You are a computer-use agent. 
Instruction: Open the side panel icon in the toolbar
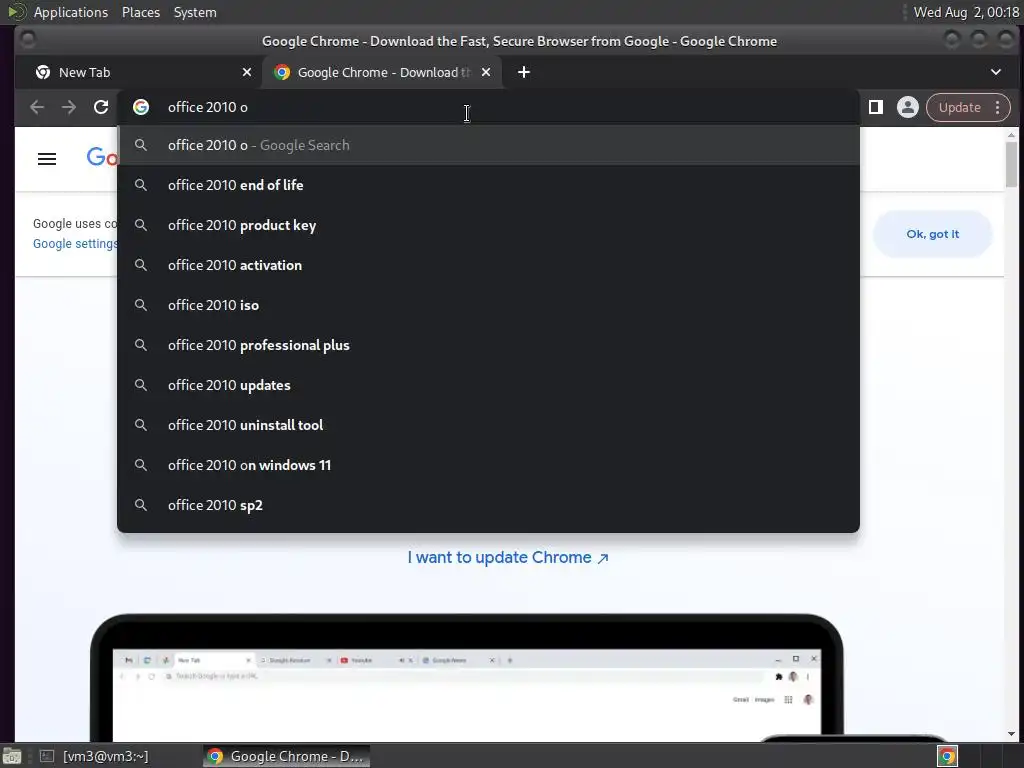pos(876,107)
